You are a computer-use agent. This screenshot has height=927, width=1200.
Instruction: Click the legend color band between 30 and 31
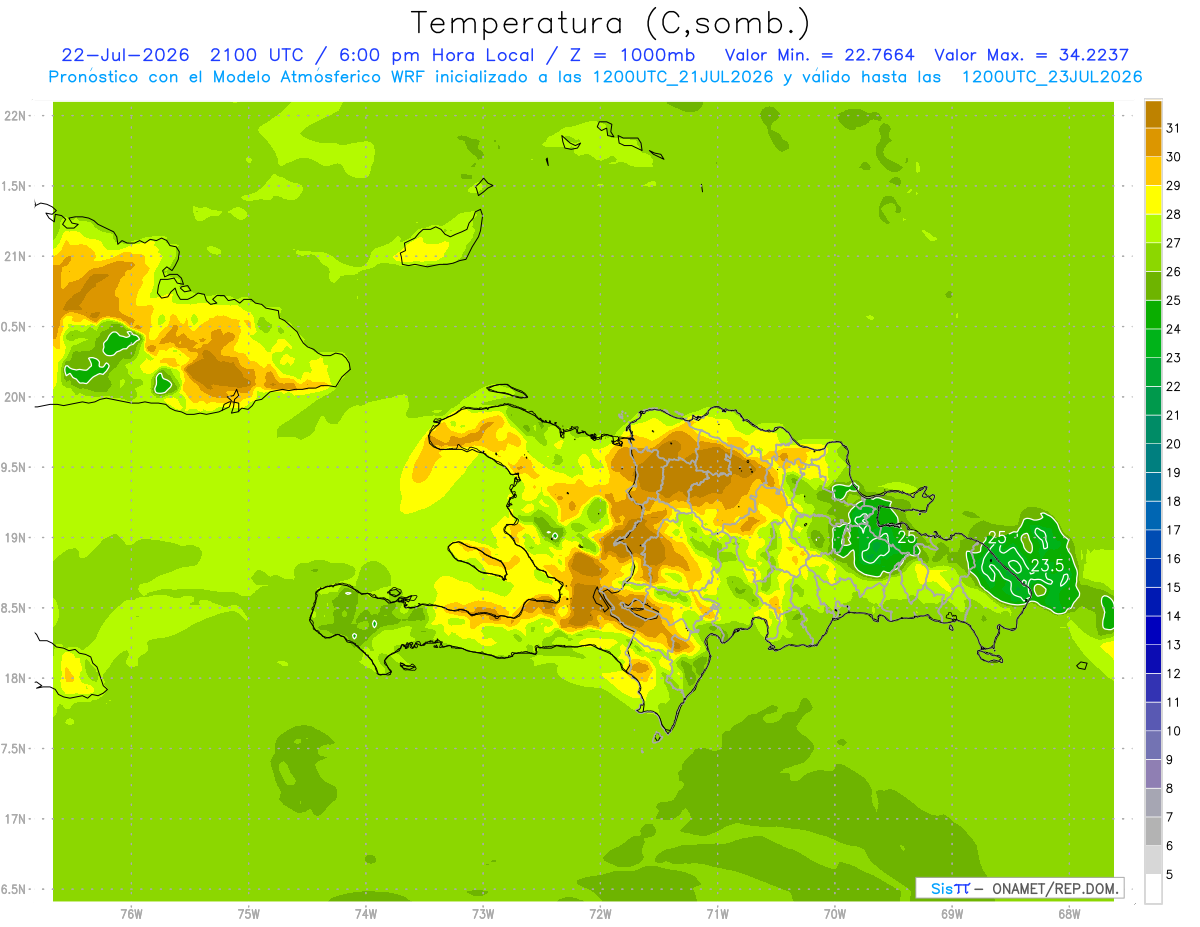coord(1153,142)
